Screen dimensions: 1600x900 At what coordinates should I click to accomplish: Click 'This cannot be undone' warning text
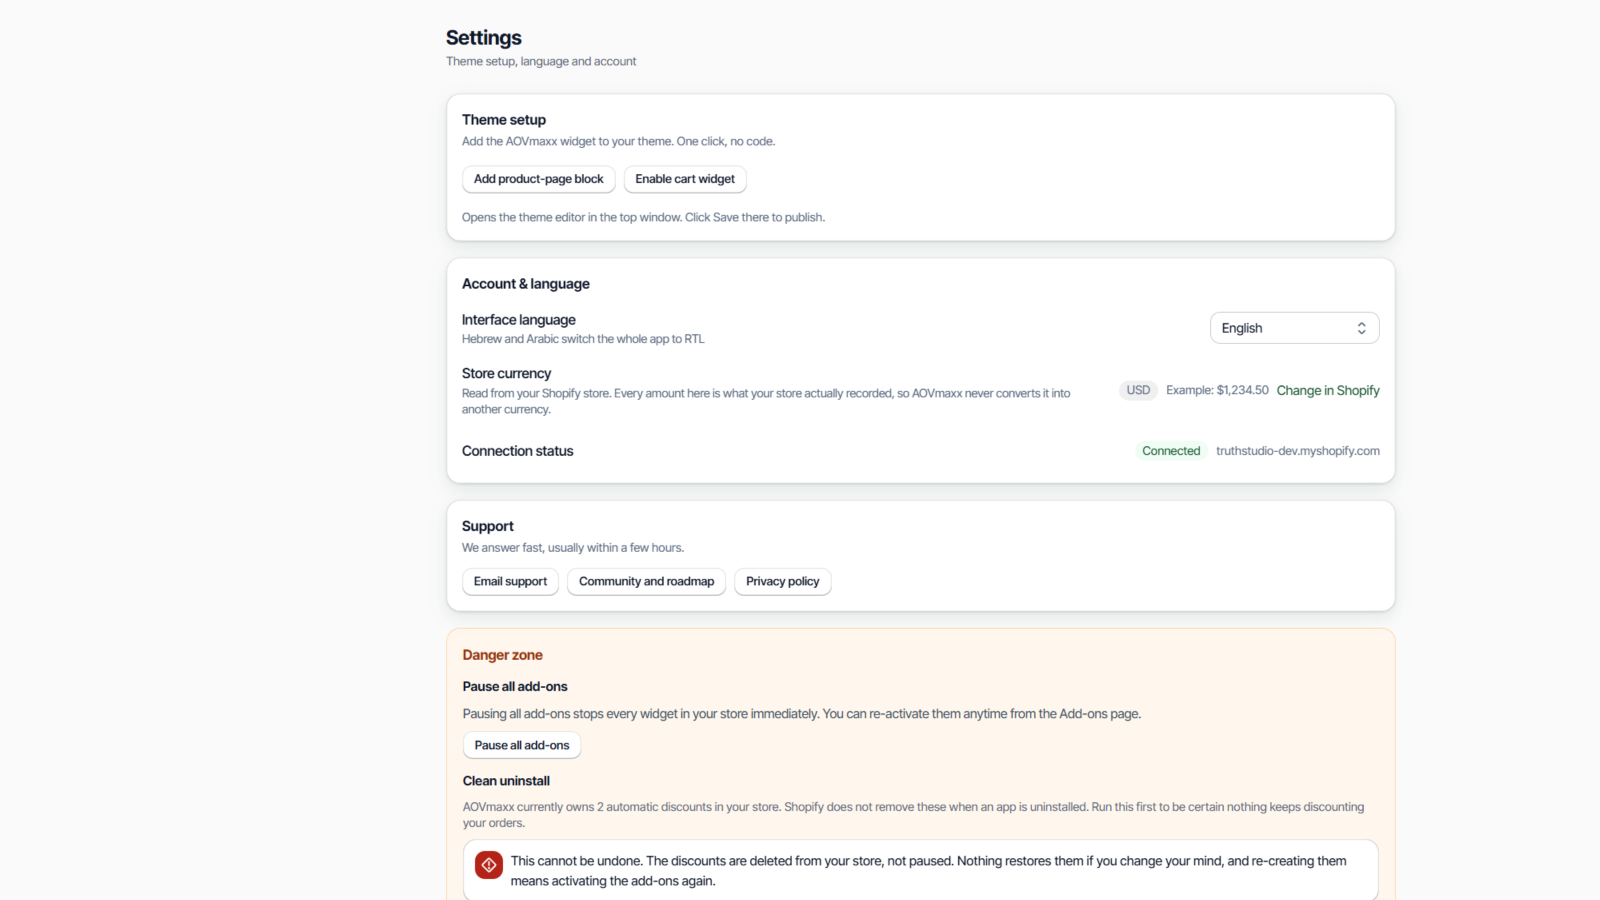click(928, 871)
